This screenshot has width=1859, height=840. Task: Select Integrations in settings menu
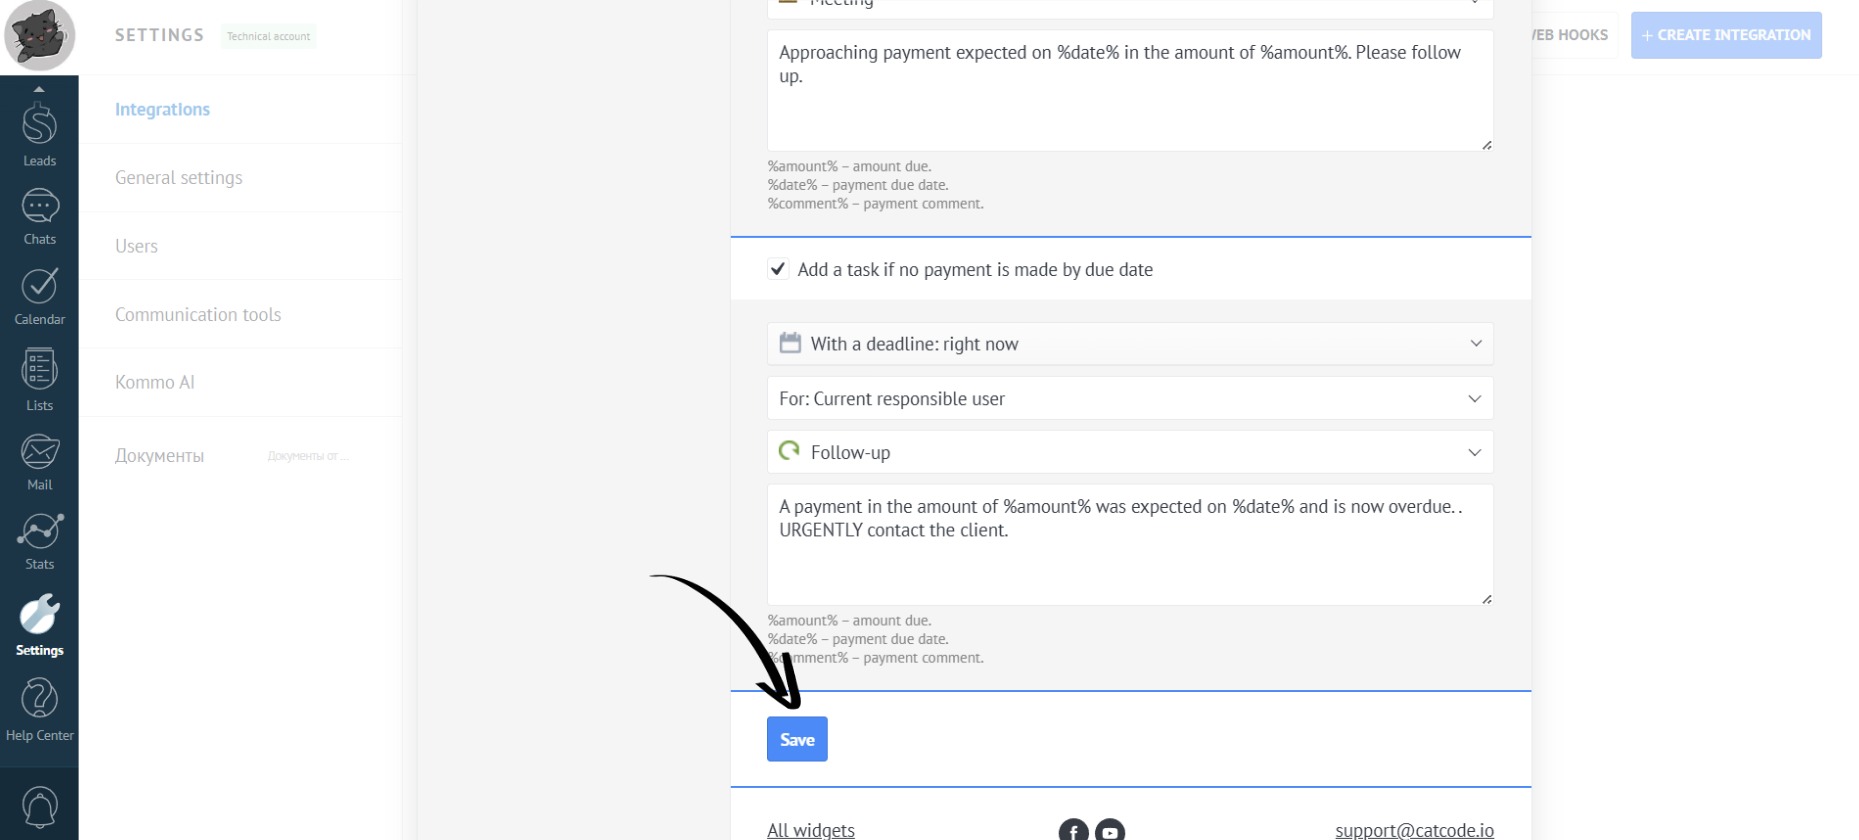pyautogui.click(x=162, y=110)
